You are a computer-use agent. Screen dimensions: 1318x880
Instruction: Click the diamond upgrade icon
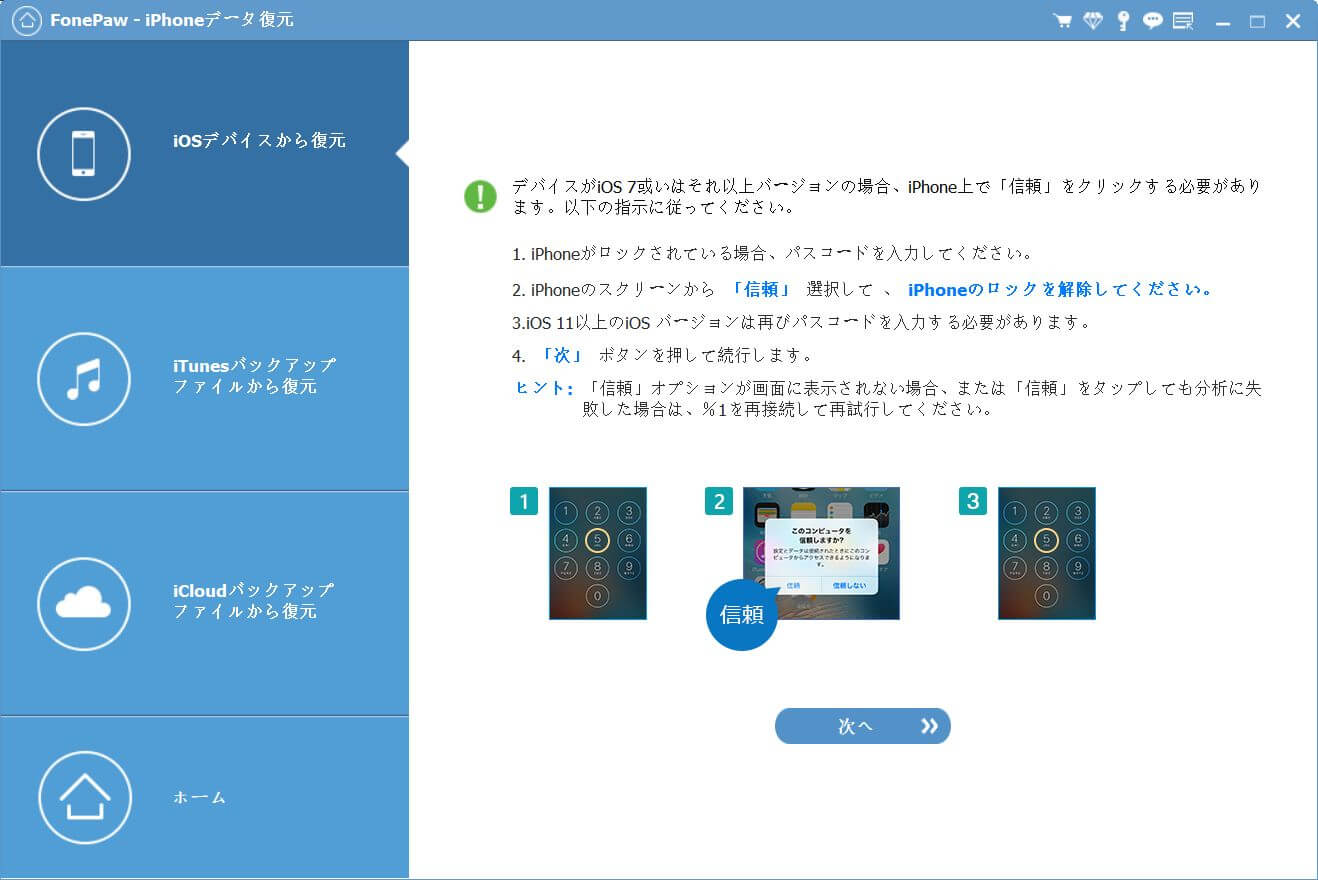(1093, 21)
